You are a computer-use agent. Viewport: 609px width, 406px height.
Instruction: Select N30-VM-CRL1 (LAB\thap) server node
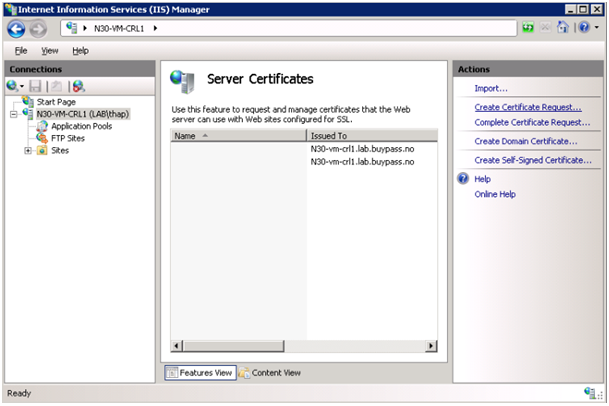[x=82, y=114]
